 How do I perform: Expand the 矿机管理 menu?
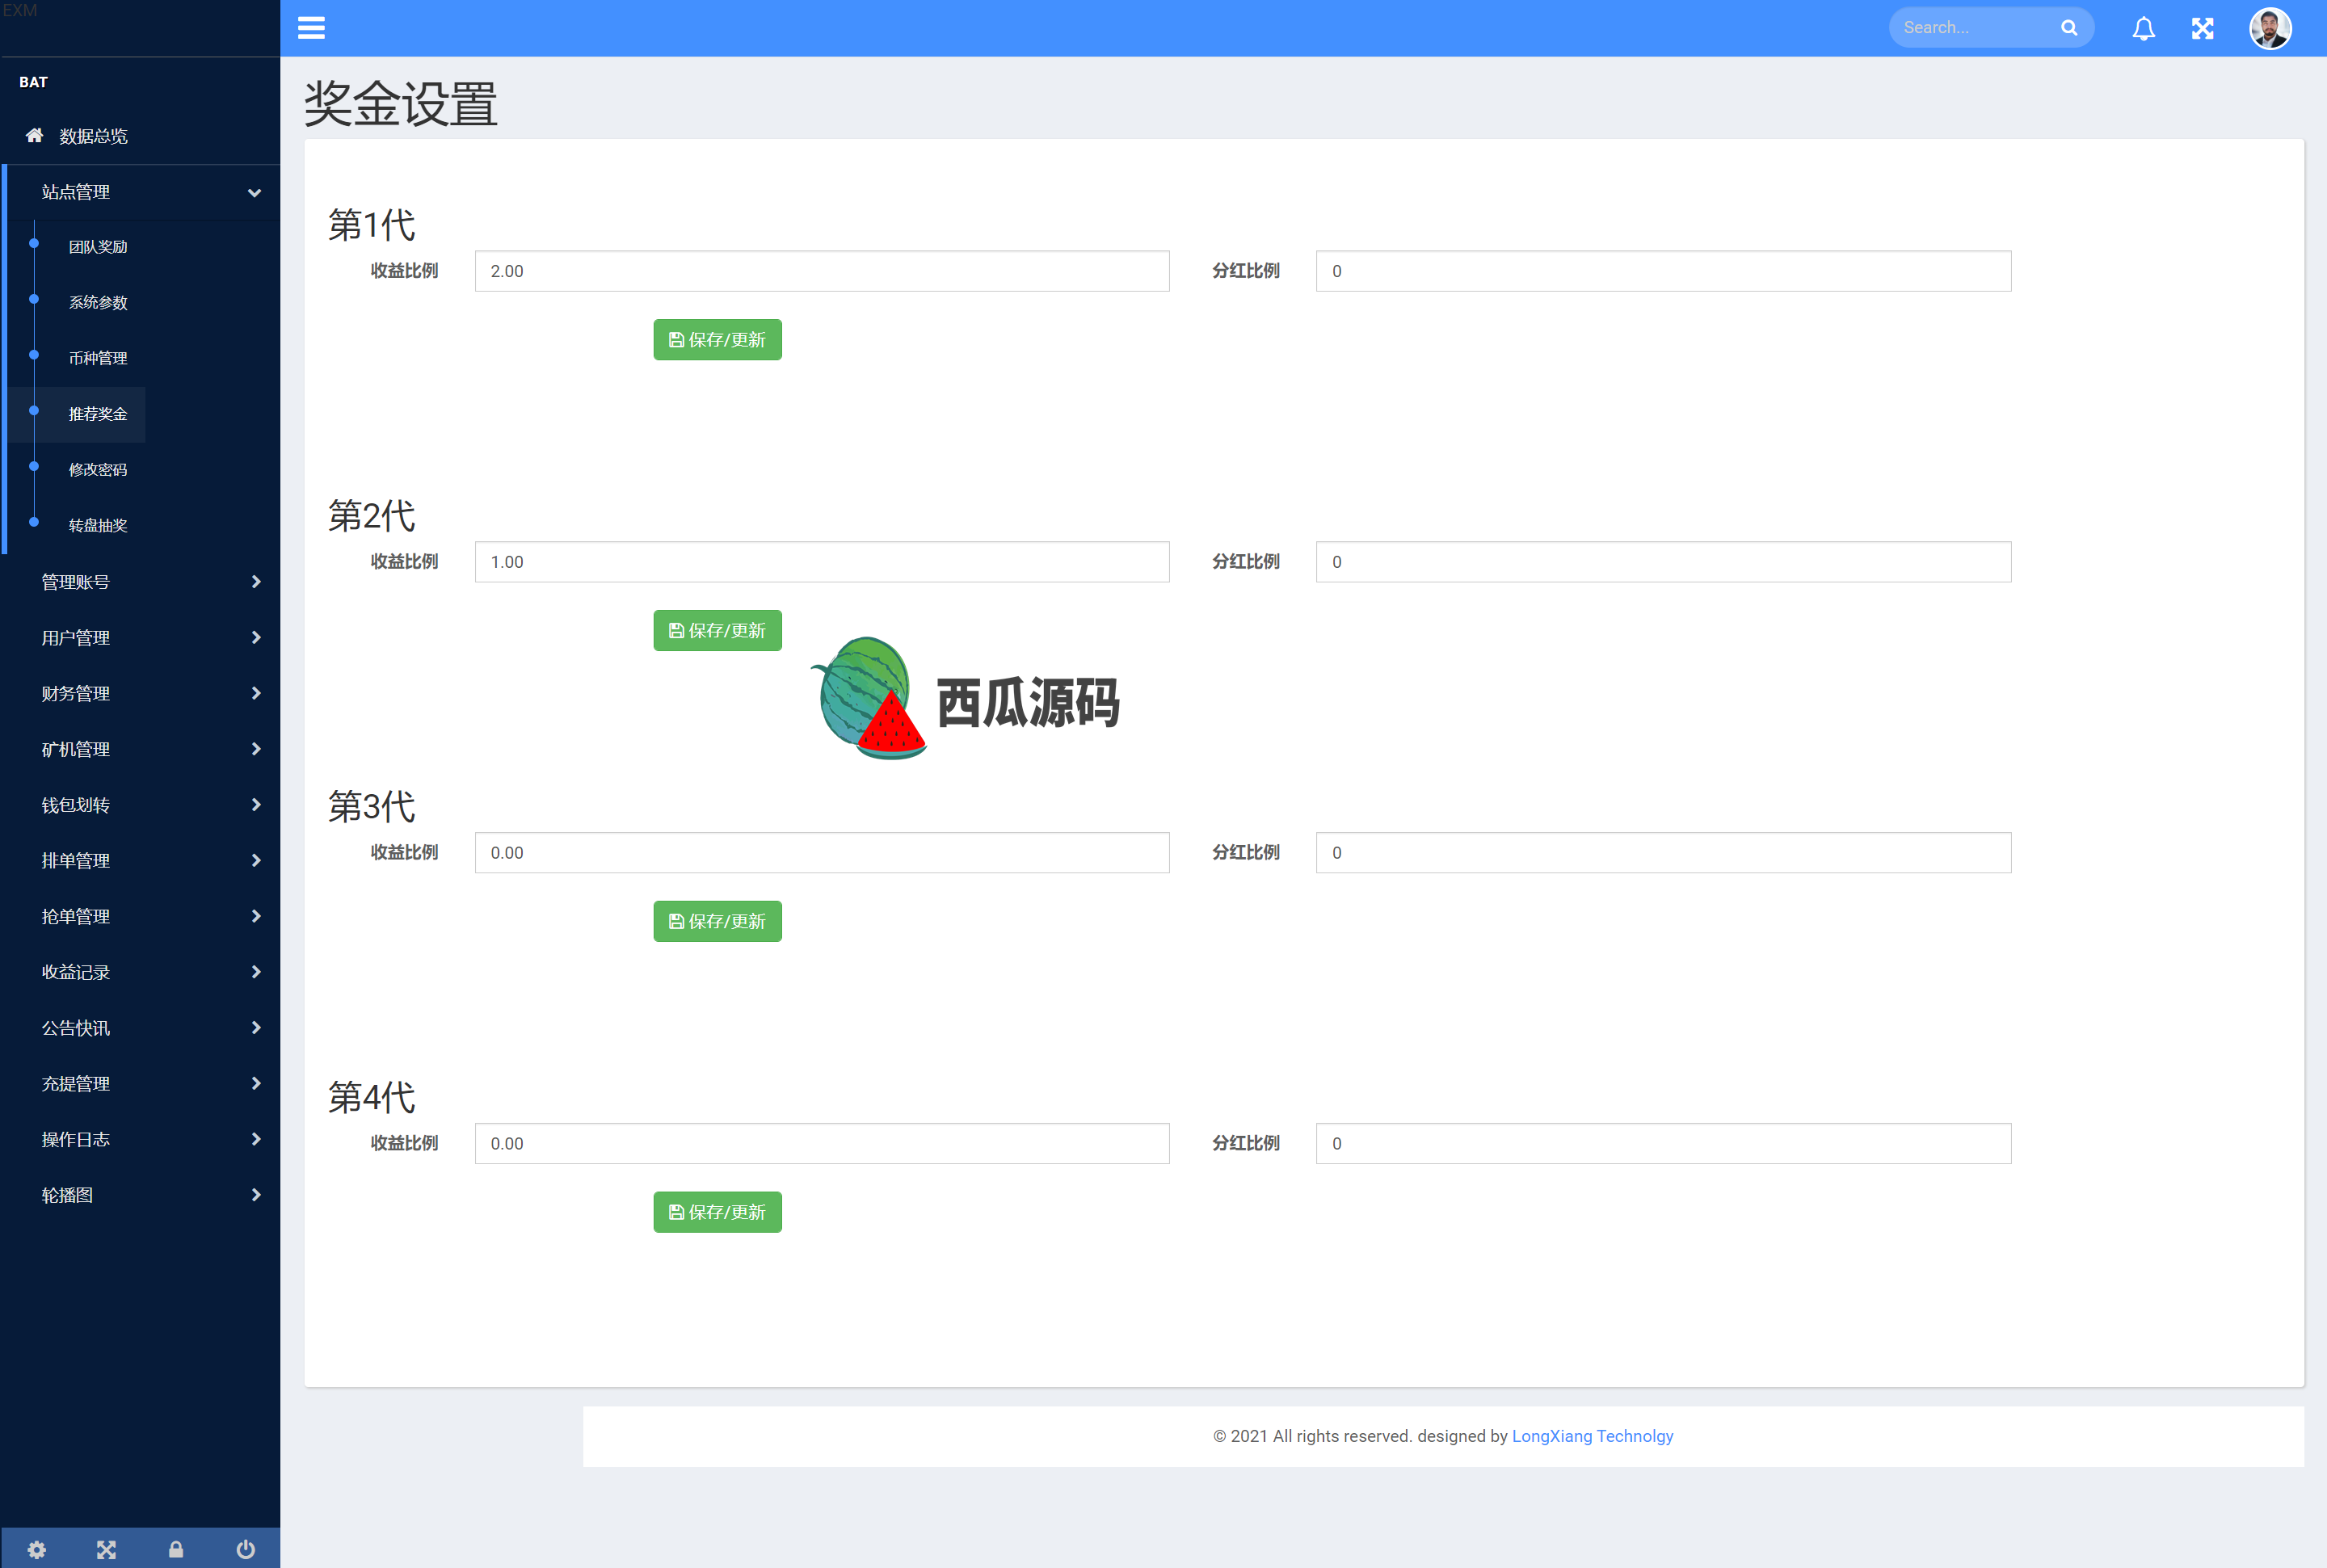pos(143,749)
